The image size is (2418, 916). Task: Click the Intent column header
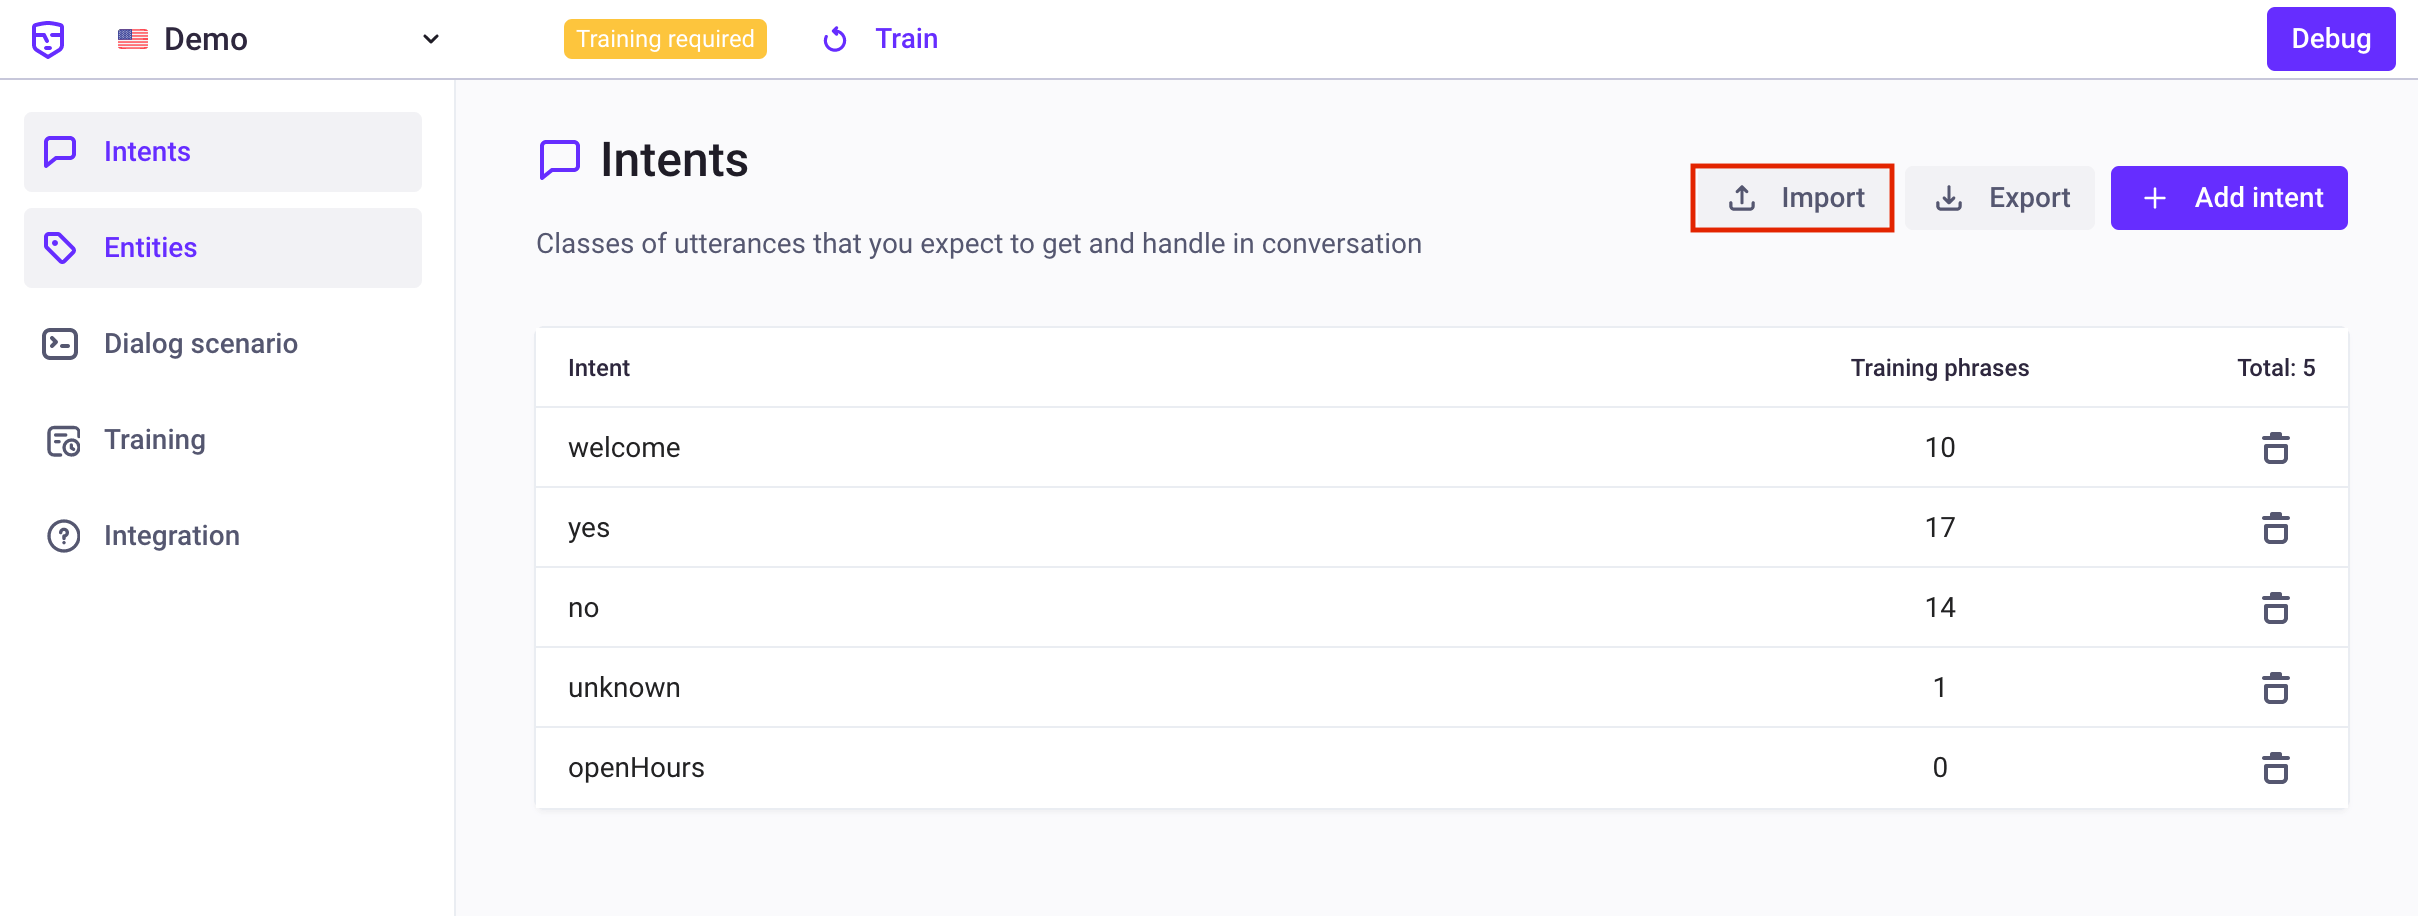tap(599, 368)
